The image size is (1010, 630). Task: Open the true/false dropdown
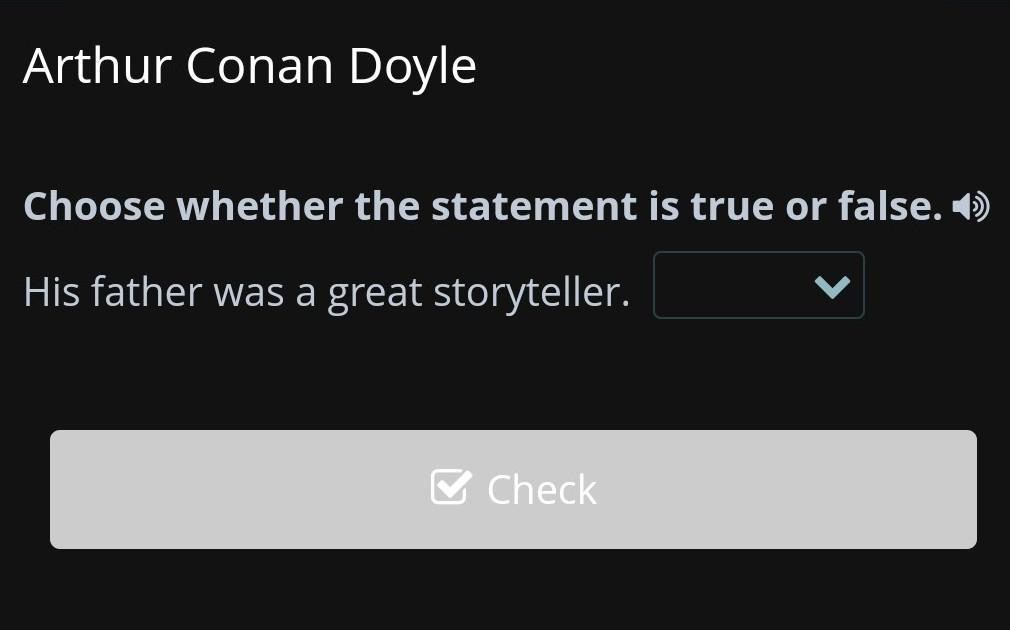tap(758, 286)
